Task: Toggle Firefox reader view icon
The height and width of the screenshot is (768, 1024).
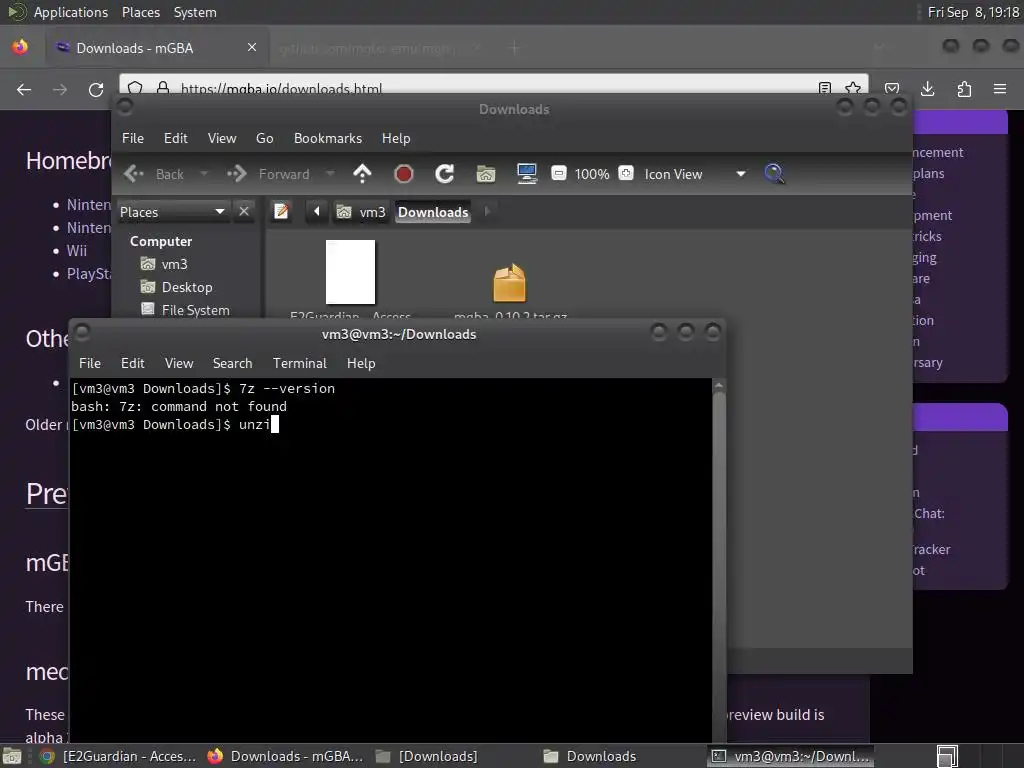Action: pos(825,88)
